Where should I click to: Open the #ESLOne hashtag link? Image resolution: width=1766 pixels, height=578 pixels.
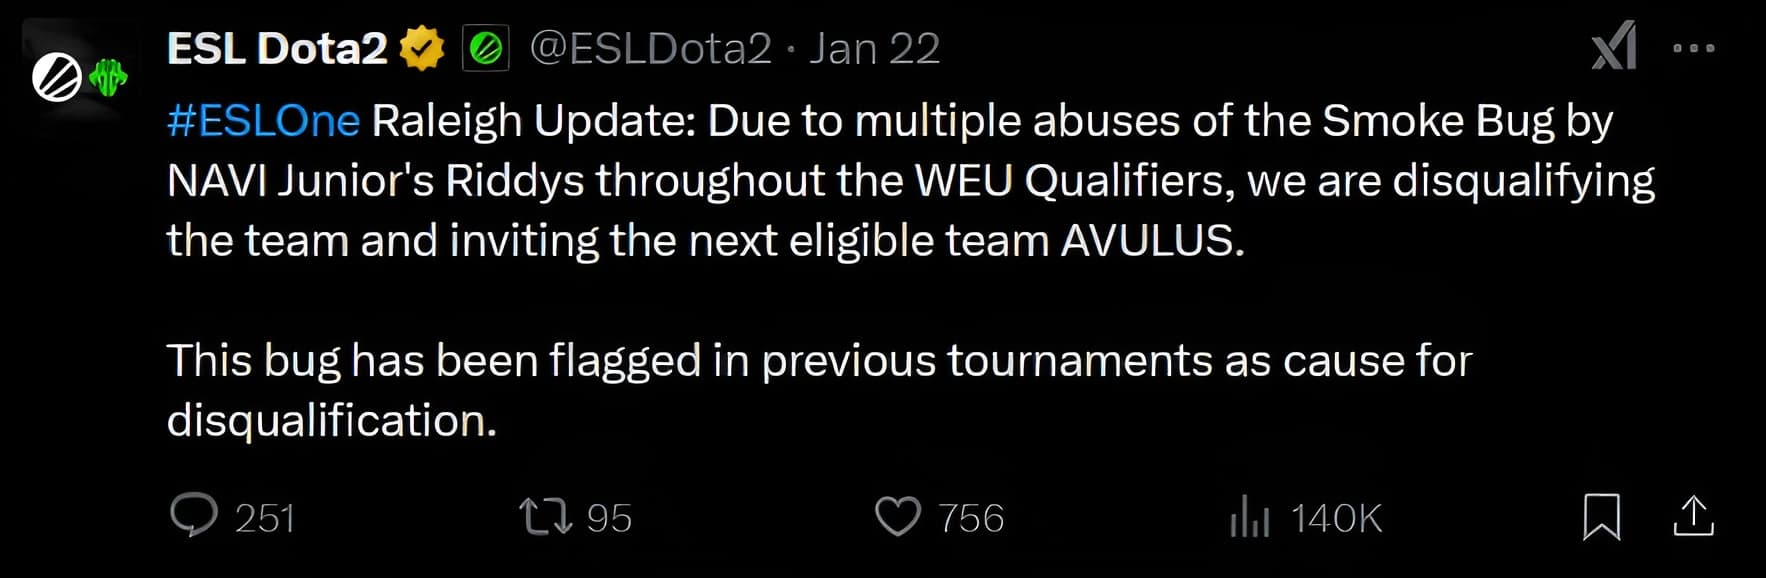[x=263, y=121]
